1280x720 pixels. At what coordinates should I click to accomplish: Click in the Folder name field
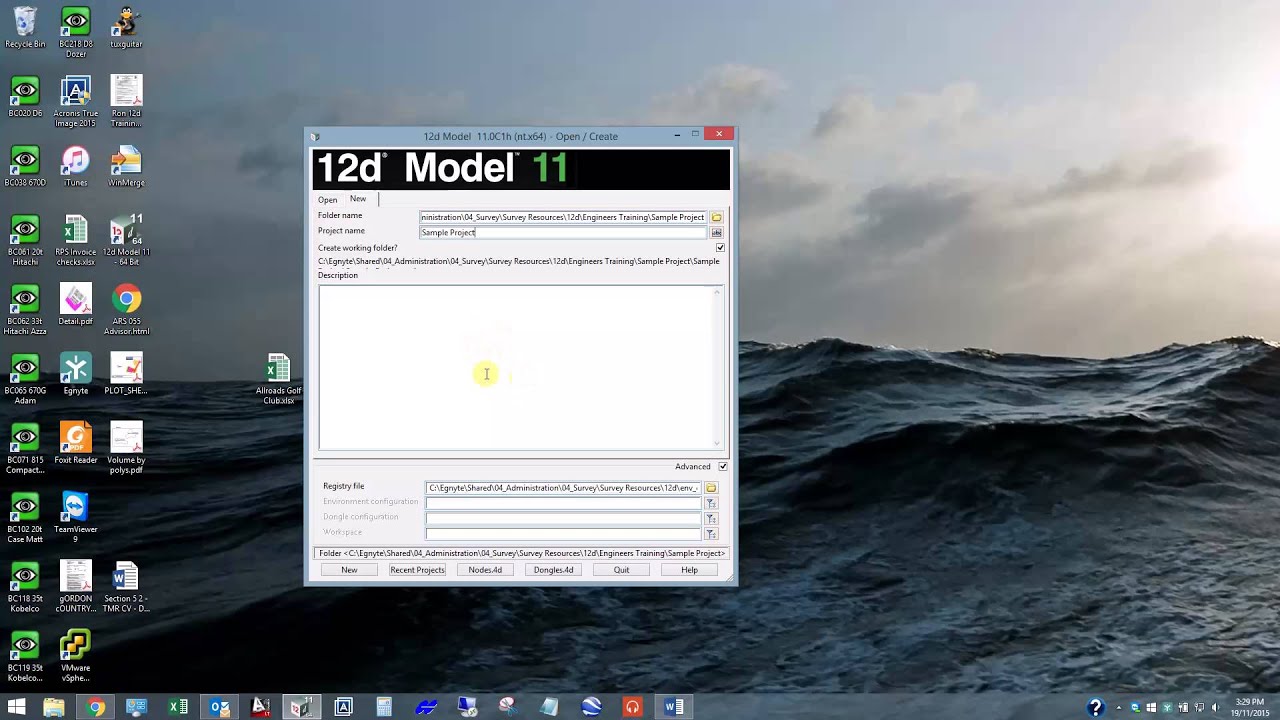point(563,217)
